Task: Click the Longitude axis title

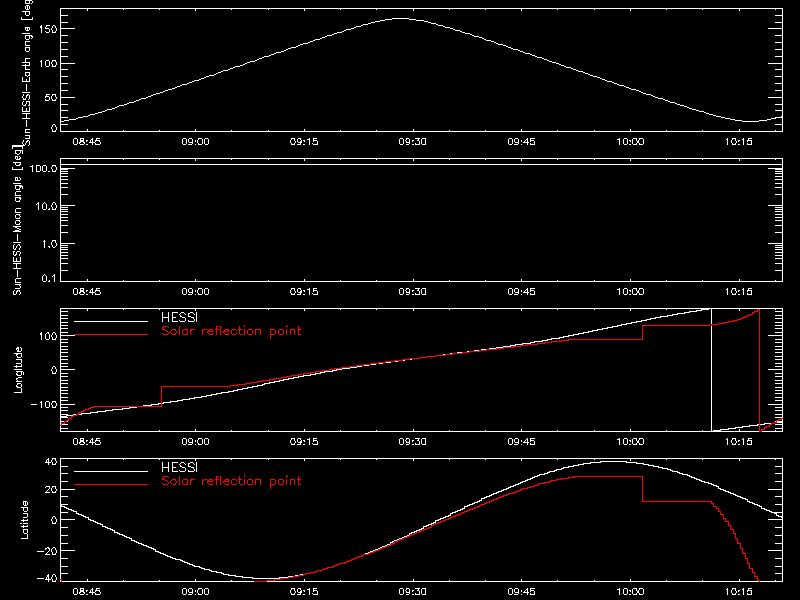Action: [x=18, y=370]
